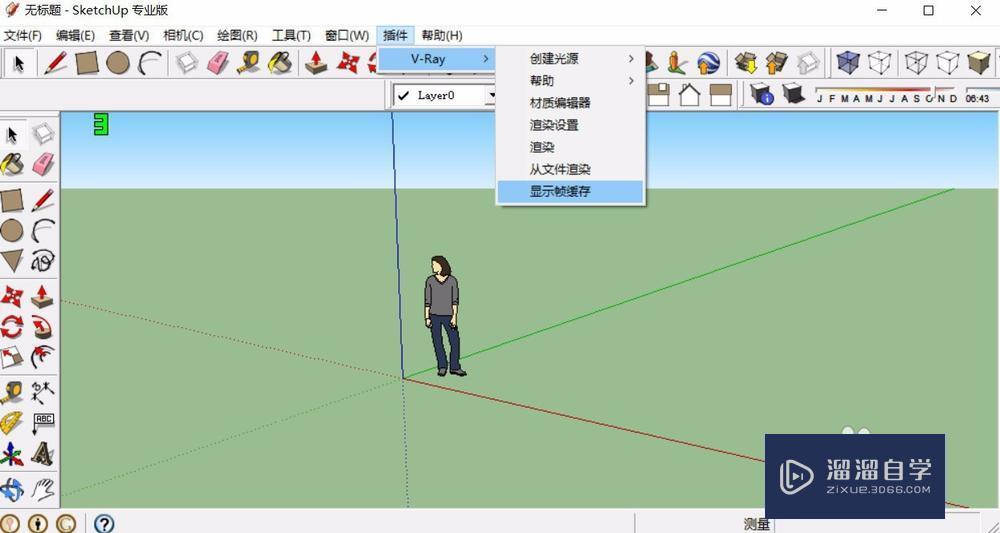Image resolution: width=1000 pixels, height=533 pixels.
Task: Click the standing human figure in viewport
Action: (443, 316)
